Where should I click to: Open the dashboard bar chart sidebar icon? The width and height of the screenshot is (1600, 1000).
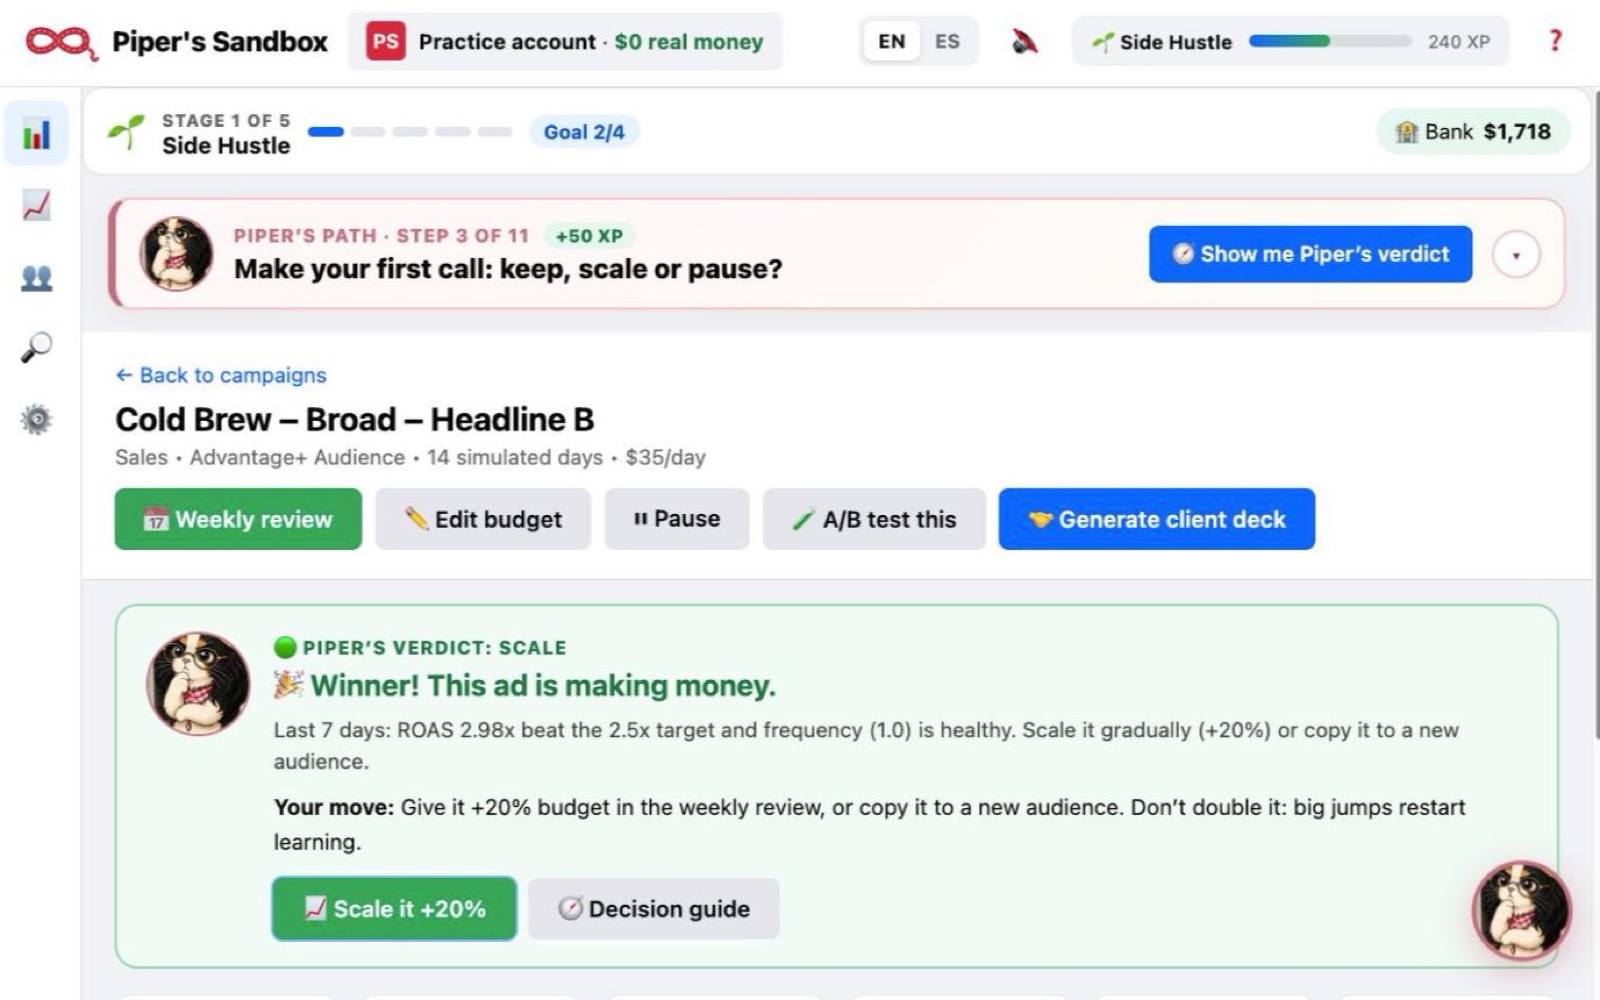coord(37,133)
